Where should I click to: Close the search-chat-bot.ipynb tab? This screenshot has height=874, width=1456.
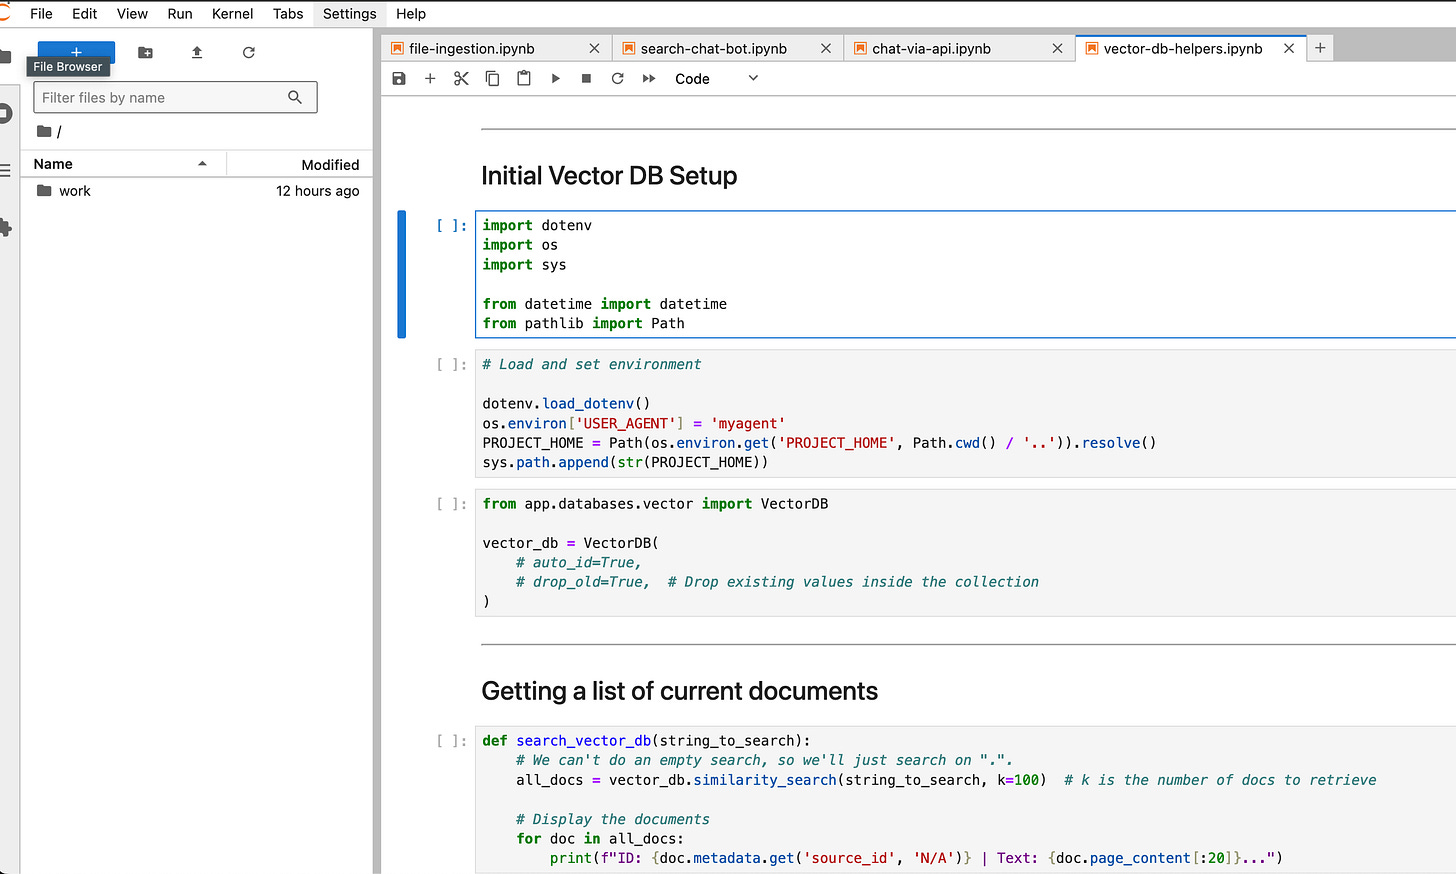click(x=826, y=48)
